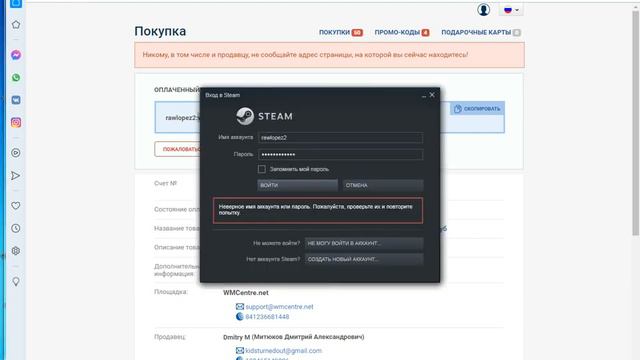Open history clock icon in sidebar
The width and height of the screenshot is (640, 360).
pos(16,228)
